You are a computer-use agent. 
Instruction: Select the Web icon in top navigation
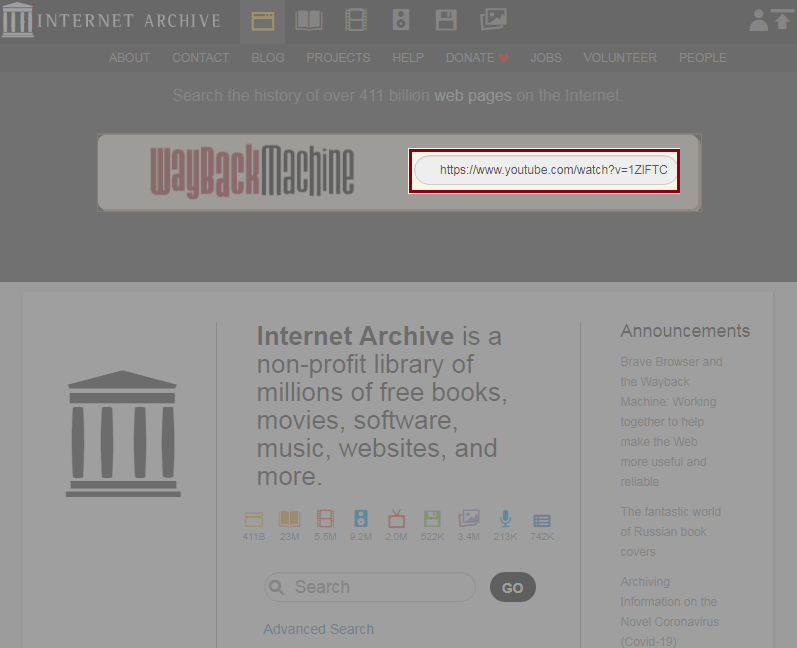tap(263, 21)
